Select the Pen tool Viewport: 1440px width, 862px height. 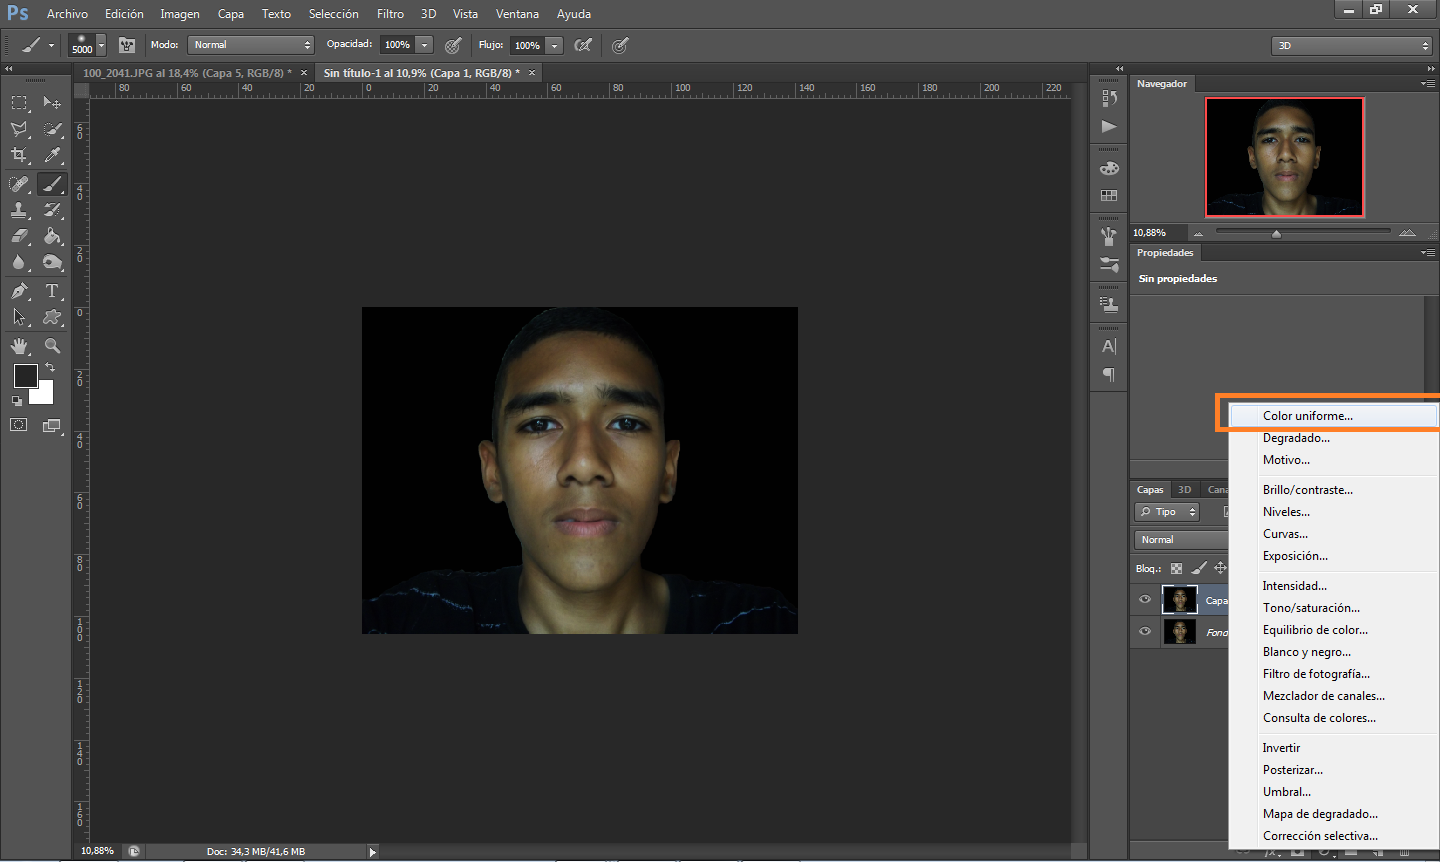tap(19, 291)
